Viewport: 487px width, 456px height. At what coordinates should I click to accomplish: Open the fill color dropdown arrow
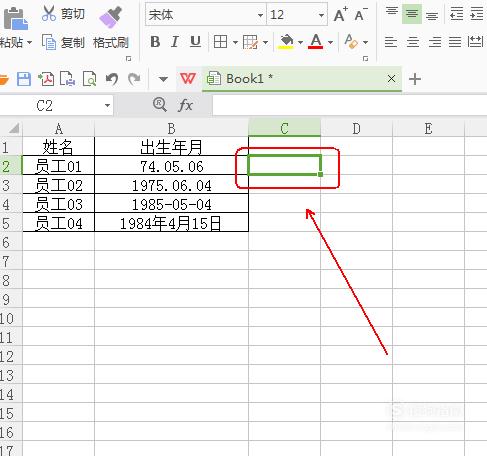pyautogui.click(x=300, y=42)
